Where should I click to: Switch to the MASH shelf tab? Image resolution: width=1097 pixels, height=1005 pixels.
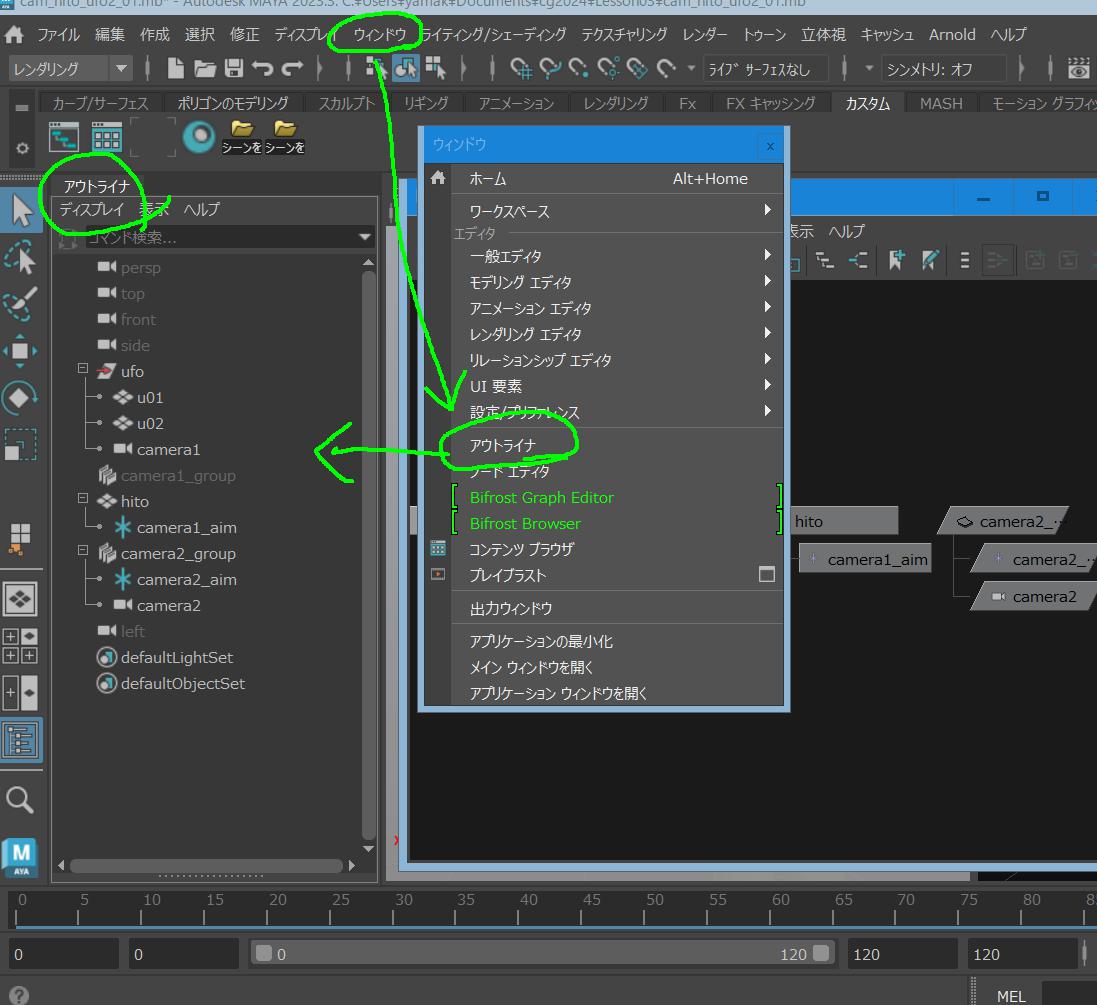(x=941, y=104)
